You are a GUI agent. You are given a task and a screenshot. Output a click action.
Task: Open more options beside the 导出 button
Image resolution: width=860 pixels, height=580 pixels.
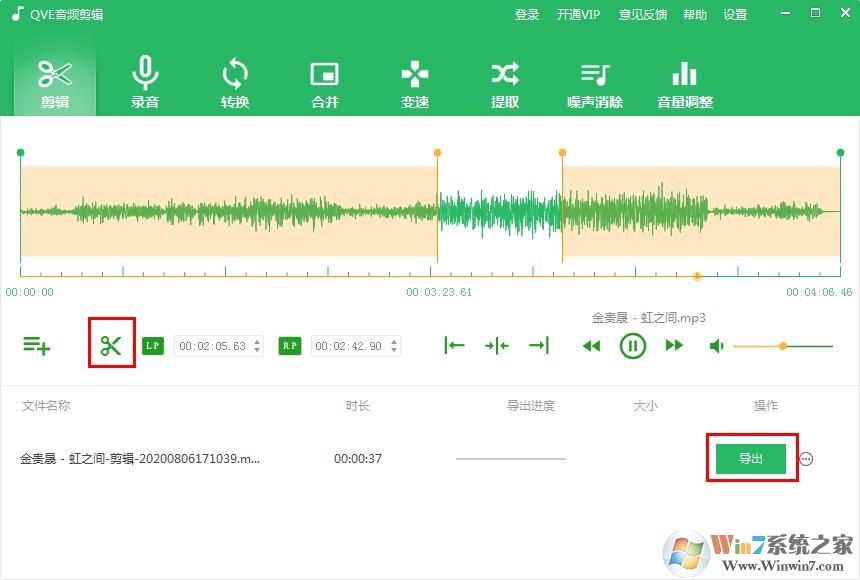point(807,459)
